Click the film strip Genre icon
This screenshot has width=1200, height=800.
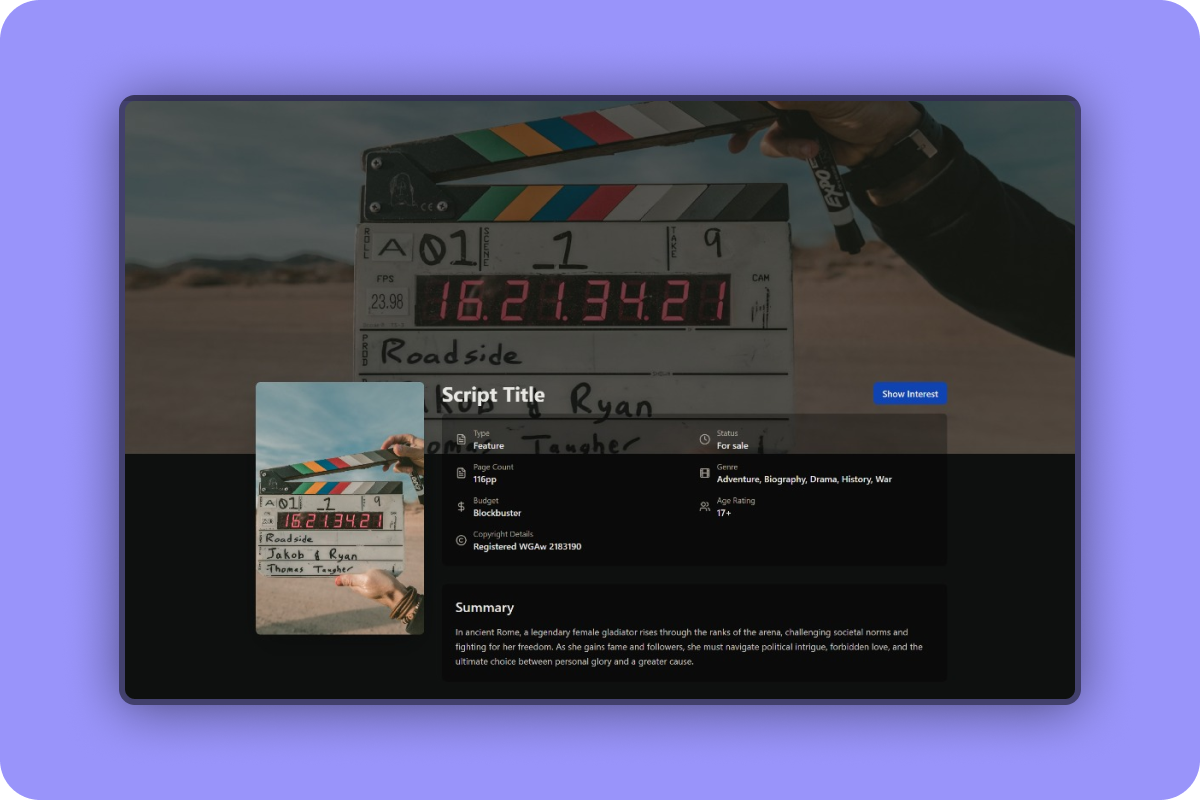(x=704, y=473)
